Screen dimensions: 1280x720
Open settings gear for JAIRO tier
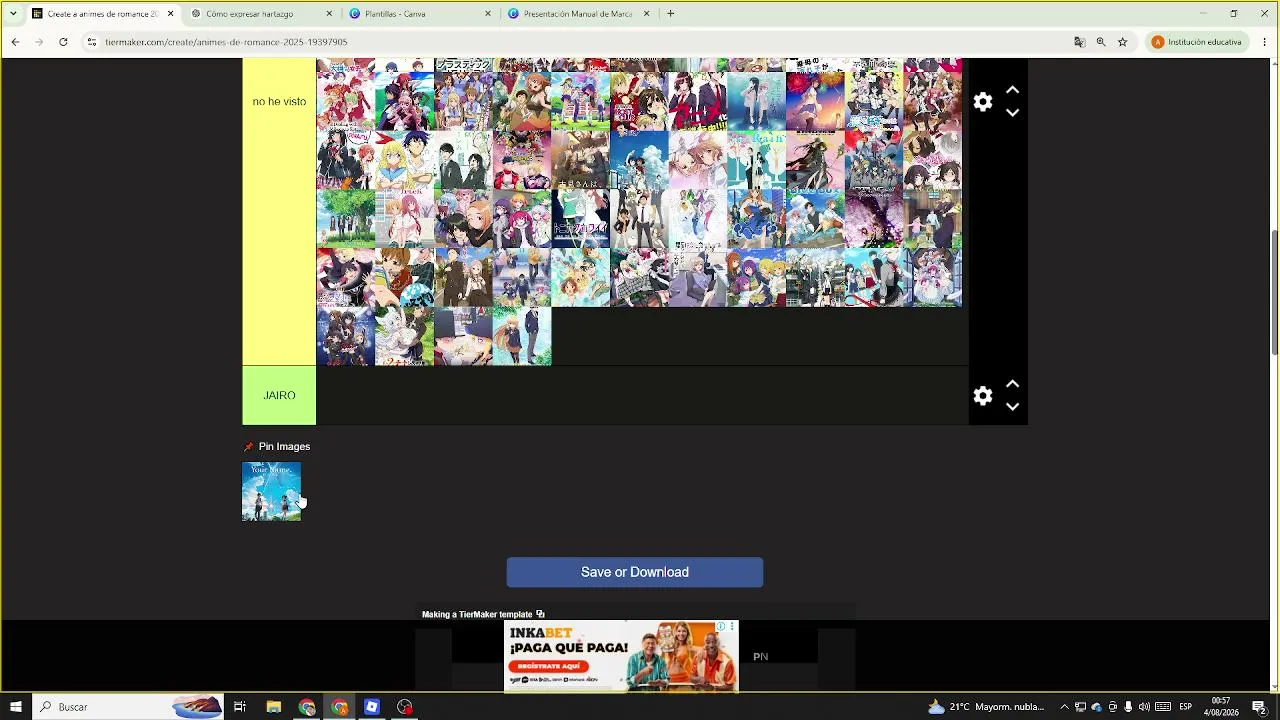coord(983,396)
